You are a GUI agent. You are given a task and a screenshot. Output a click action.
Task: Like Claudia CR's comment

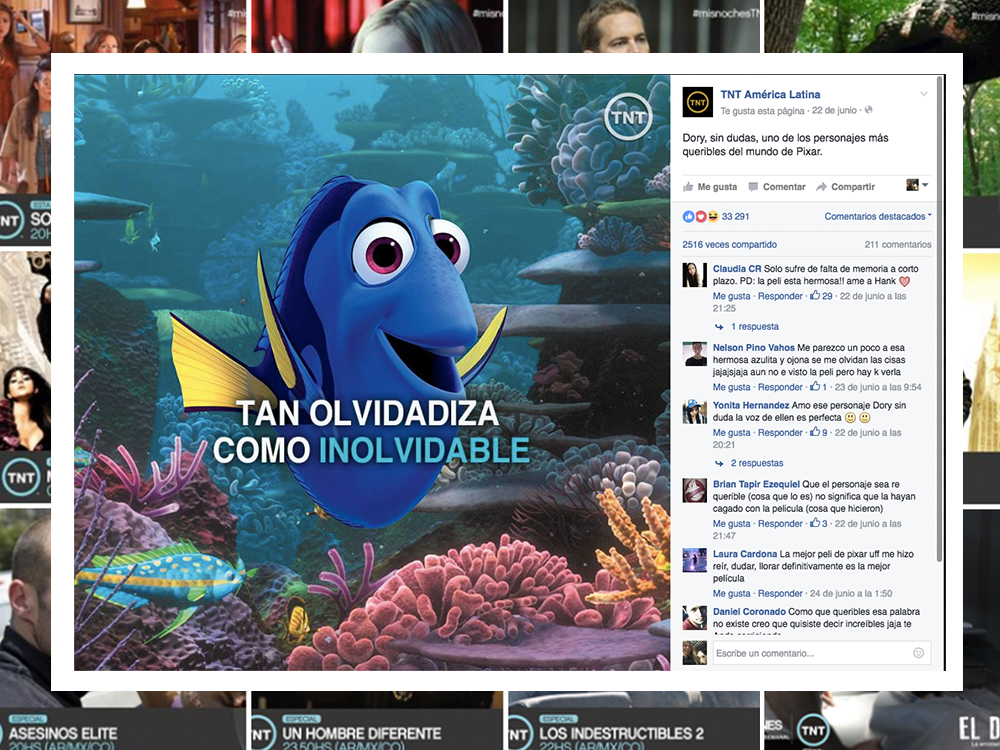tap(732, 296)
